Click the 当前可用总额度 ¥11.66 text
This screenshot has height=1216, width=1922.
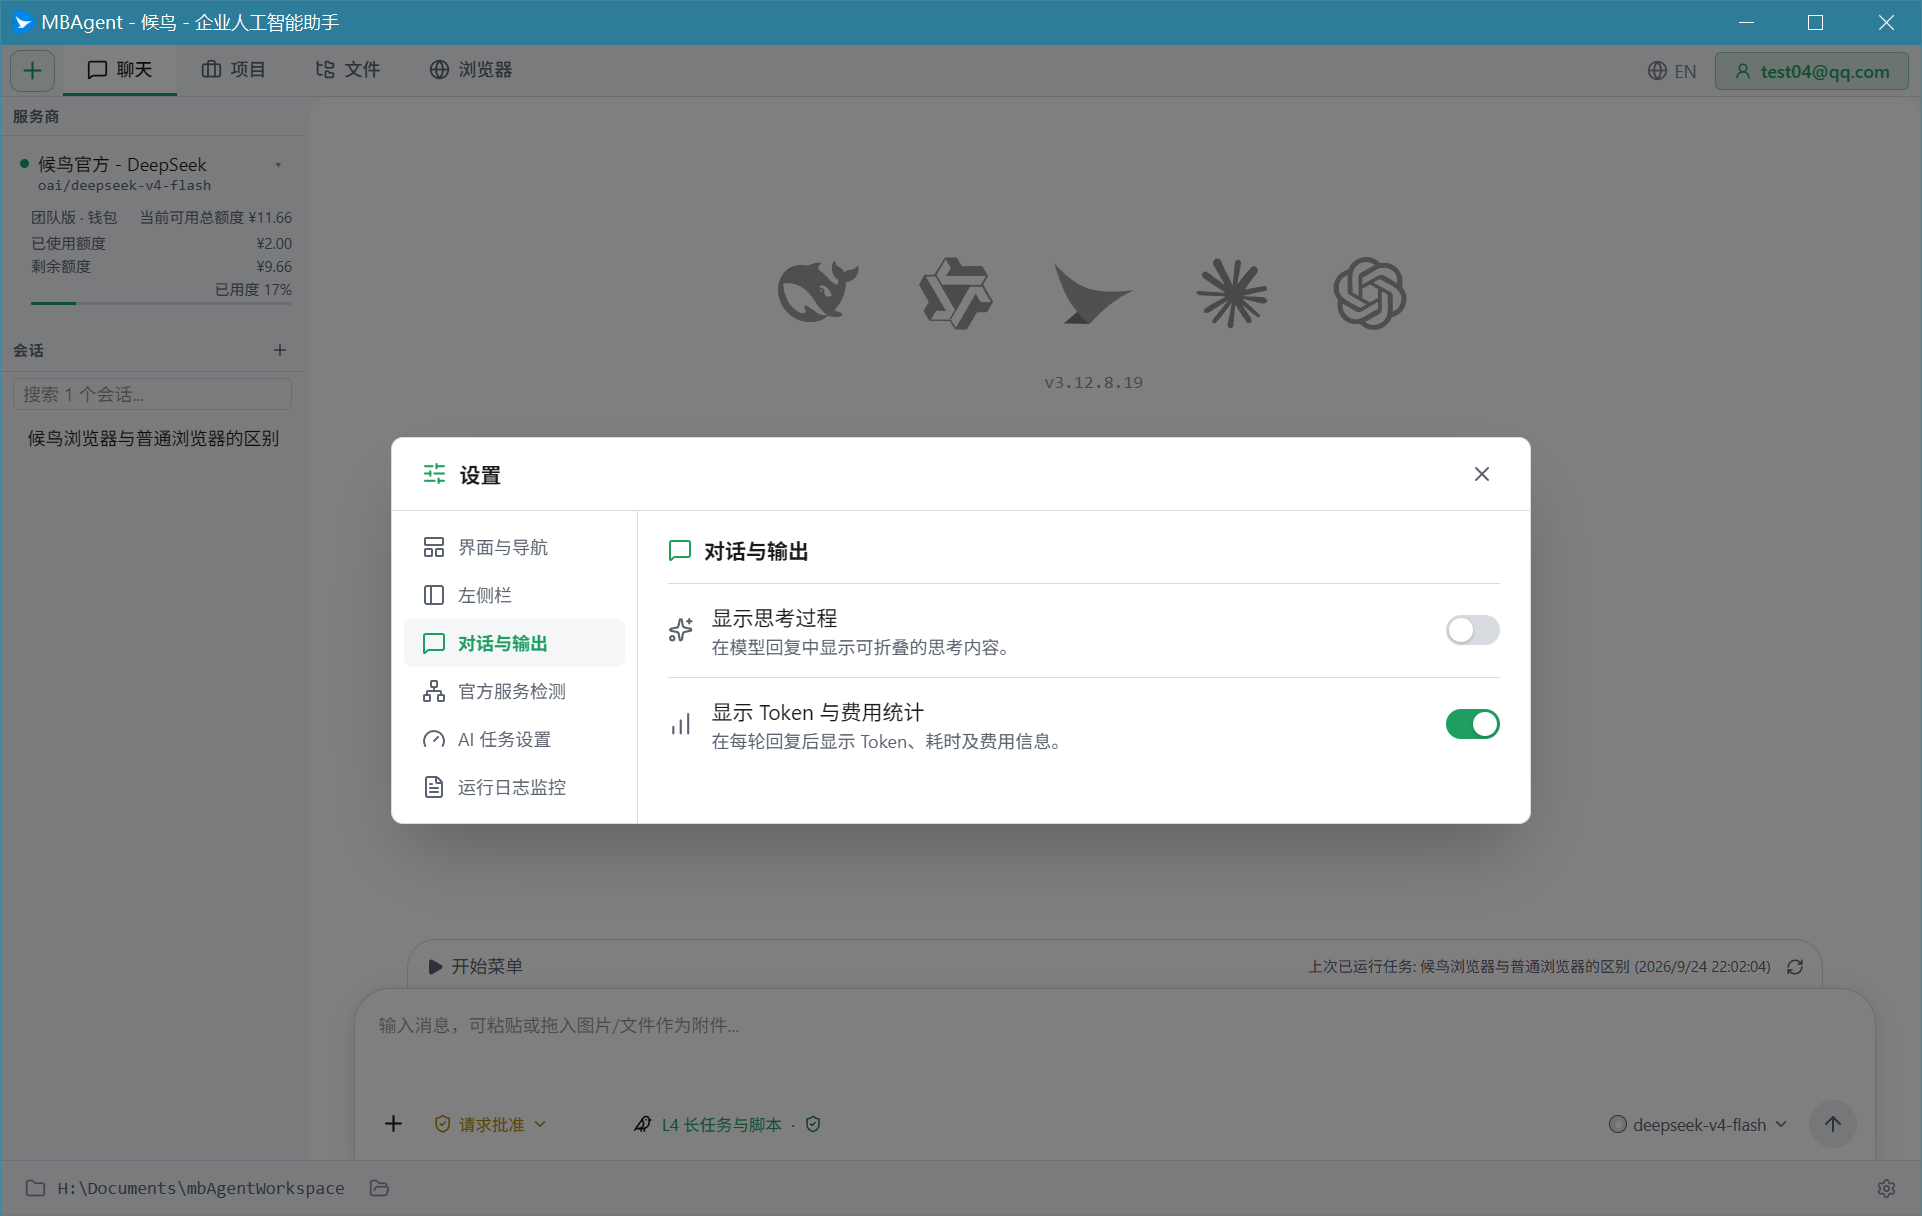click(216, 217)
